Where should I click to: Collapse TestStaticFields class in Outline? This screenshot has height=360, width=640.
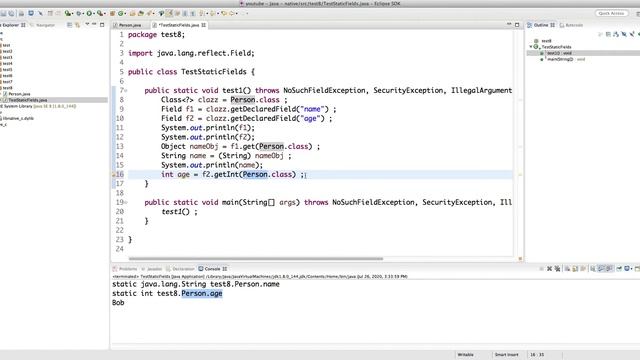tap(531, 47)
